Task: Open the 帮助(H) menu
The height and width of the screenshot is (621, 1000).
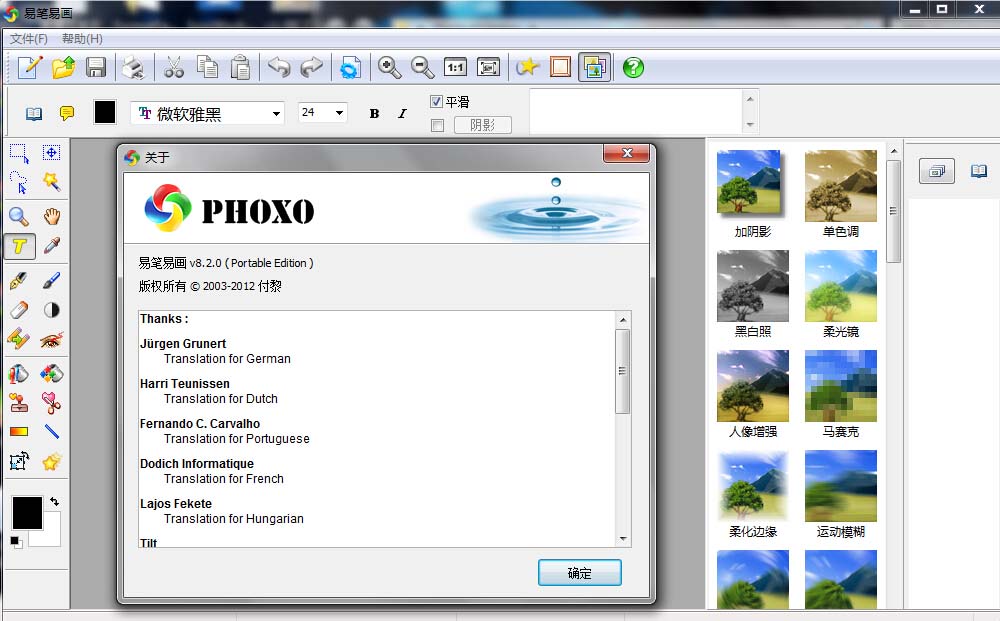Action: (x=82, y=39)
